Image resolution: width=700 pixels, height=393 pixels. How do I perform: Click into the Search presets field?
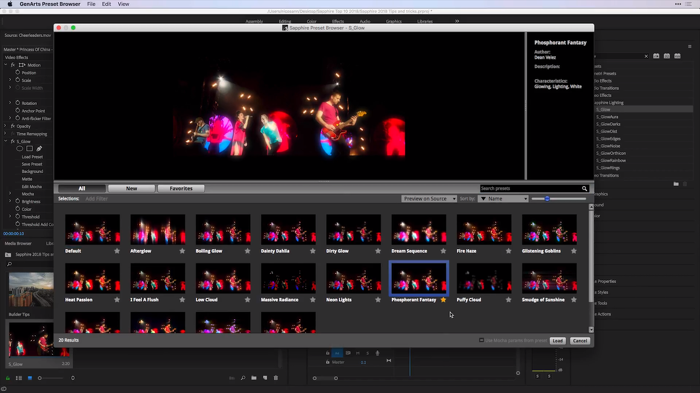tap(530, 188)
